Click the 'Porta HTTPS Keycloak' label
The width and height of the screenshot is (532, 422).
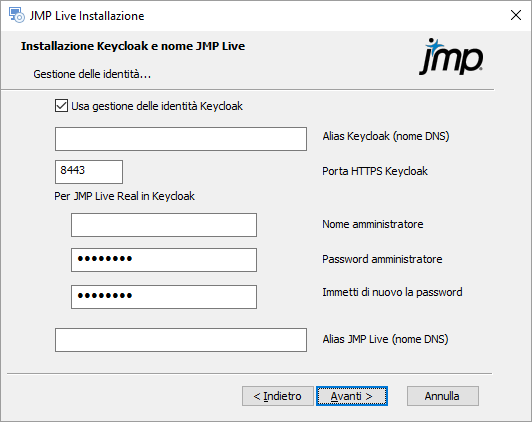point(375,171)
